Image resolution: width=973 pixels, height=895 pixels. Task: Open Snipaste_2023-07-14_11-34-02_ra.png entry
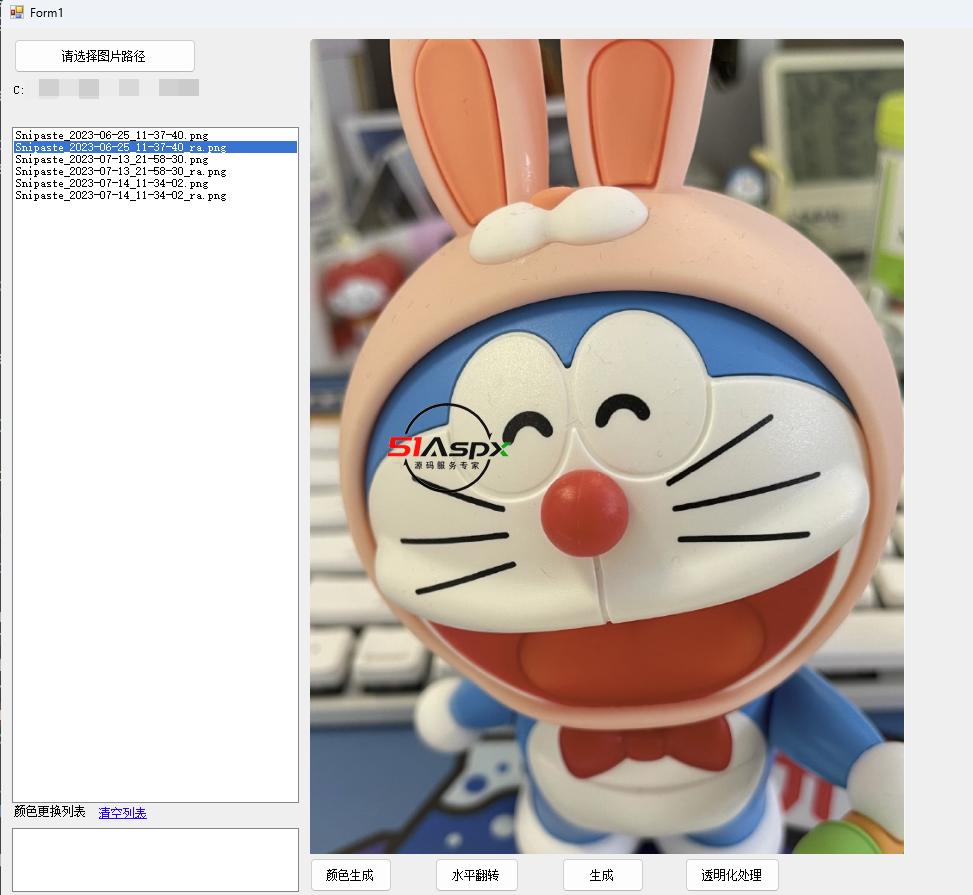pyautogui.click(x=155, y=196)
